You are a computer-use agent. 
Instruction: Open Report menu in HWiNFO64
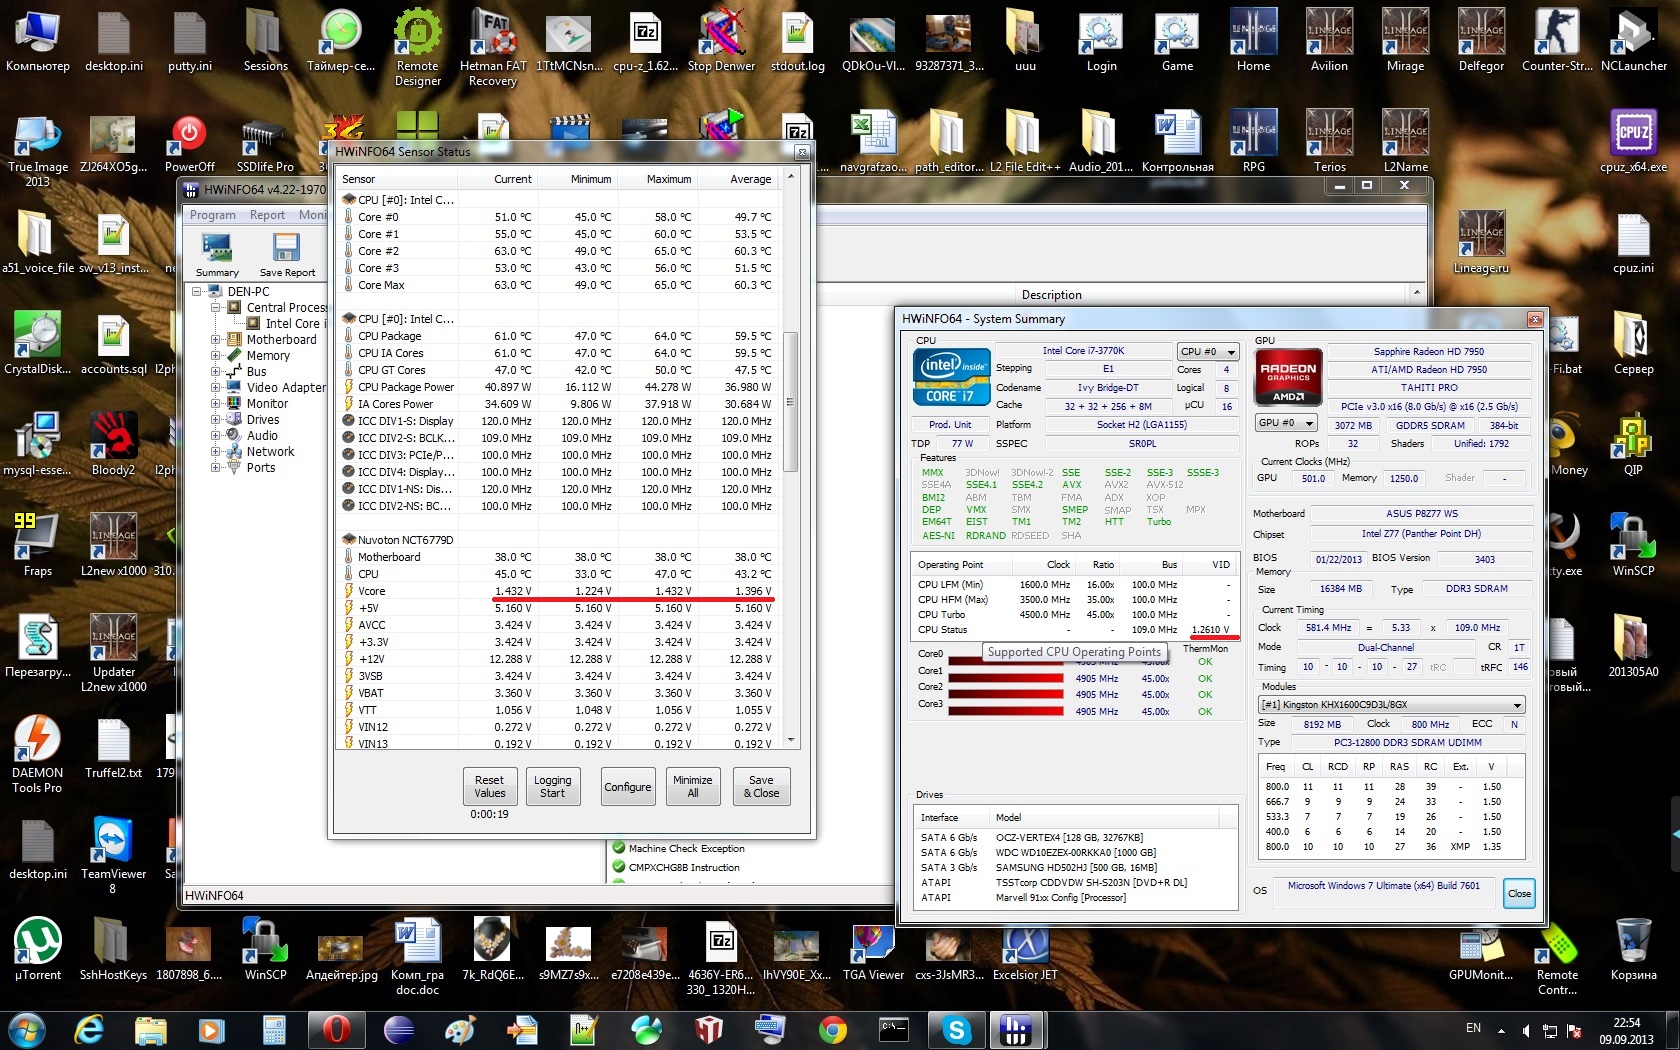[x=267, y=215]
